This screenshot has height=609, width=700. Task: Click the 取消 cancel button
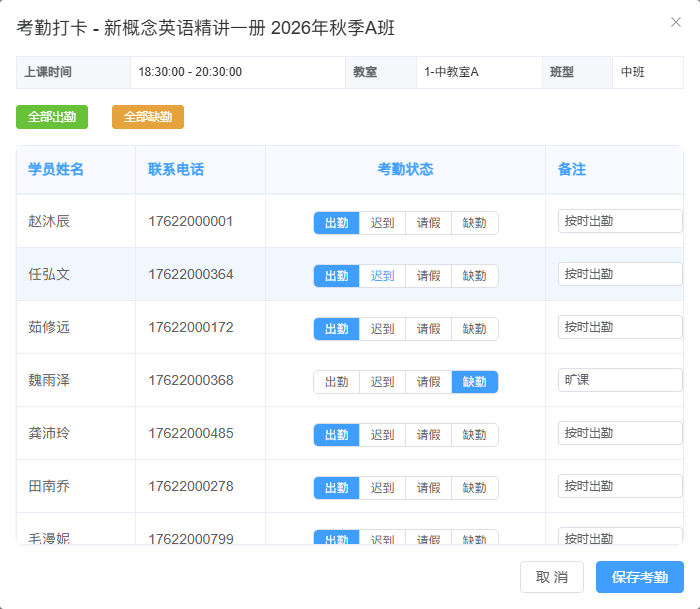[x=552, y=577]
